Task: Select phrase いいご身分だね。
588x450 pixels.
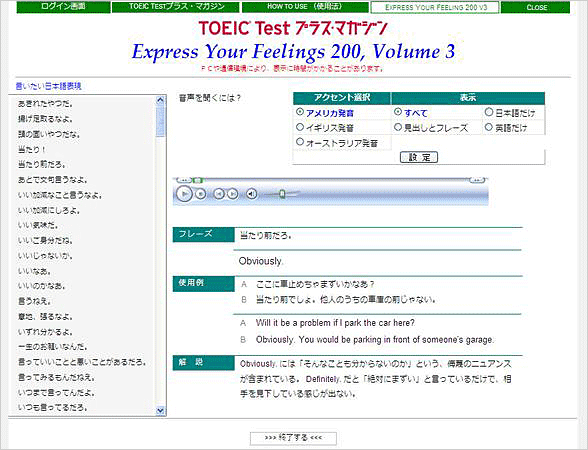Action: pos(45,240)
